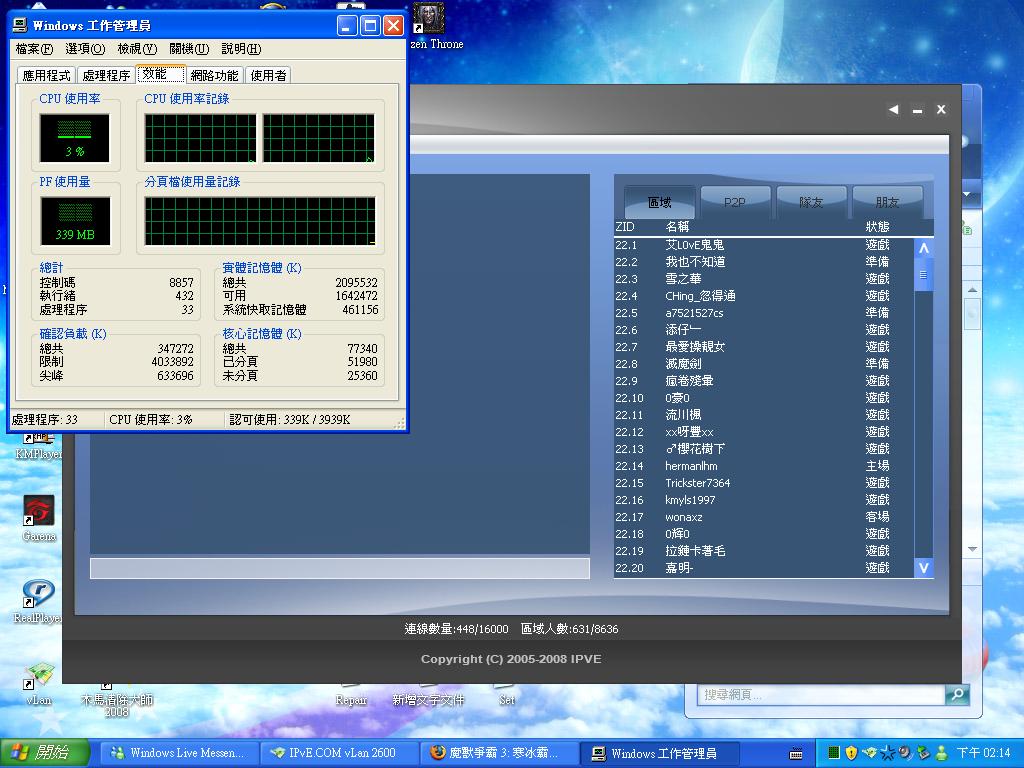Click the back arrow in IPVE title bar
The width and height of the screenshot is (1024, 768).
point(893,110)
